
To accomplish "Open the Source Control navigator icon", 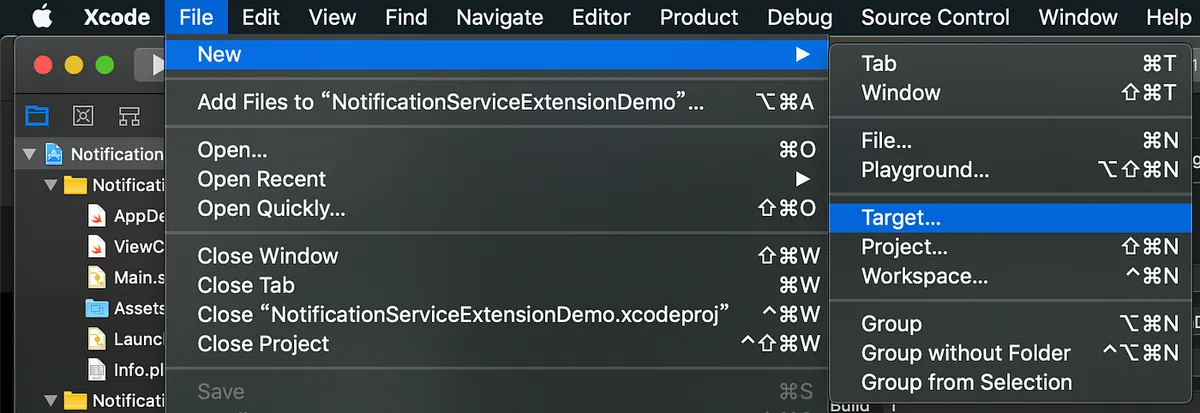I will tap(83, 115).
